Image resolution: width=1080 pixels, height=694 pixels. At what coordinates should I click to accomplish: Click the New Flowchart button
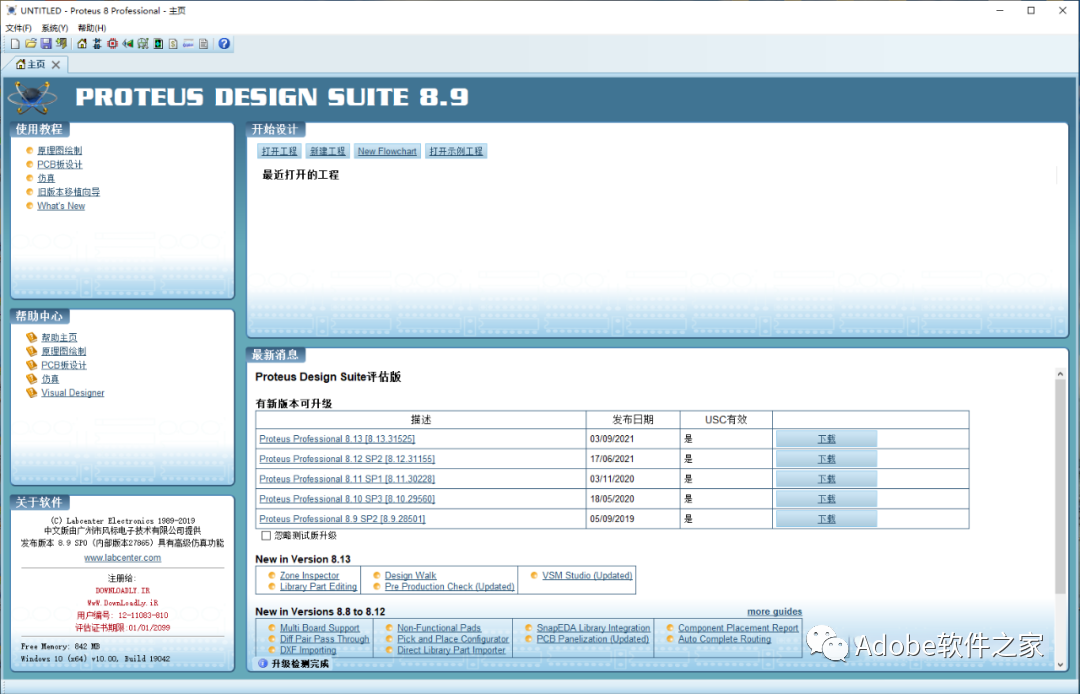coord(387,150)
